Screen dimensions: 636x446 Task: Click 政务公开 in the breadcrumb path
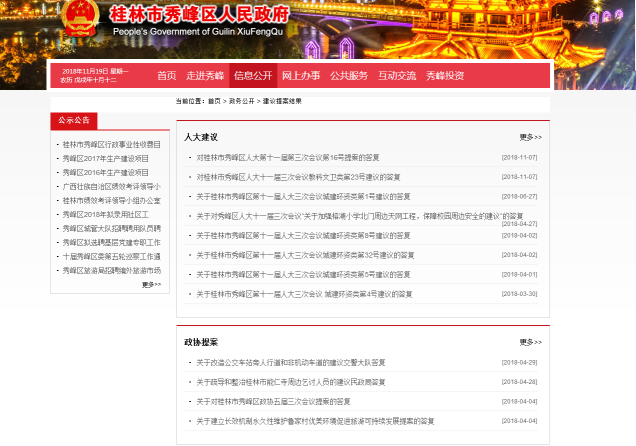coord(240,101)
